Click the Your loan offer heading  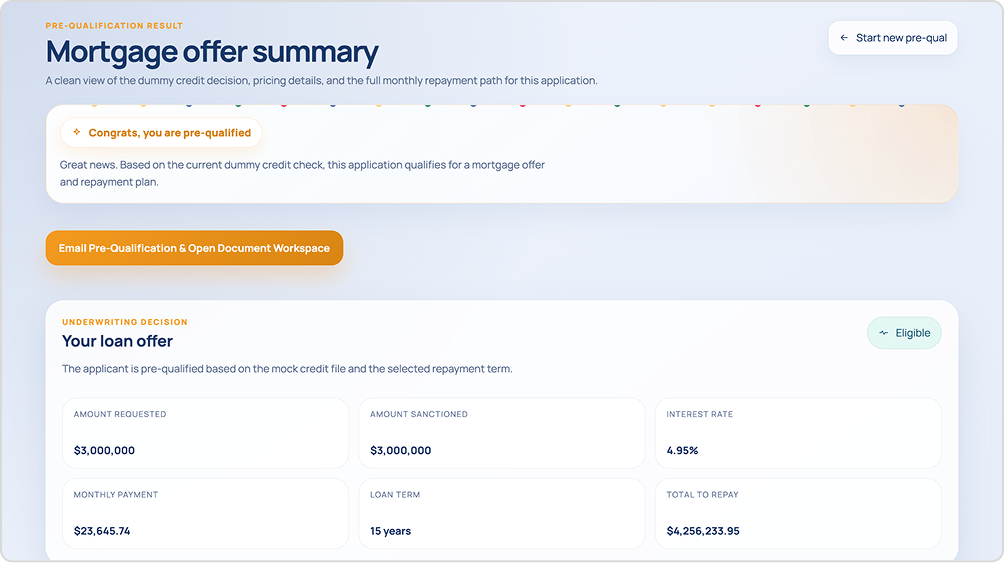point(117,341)
